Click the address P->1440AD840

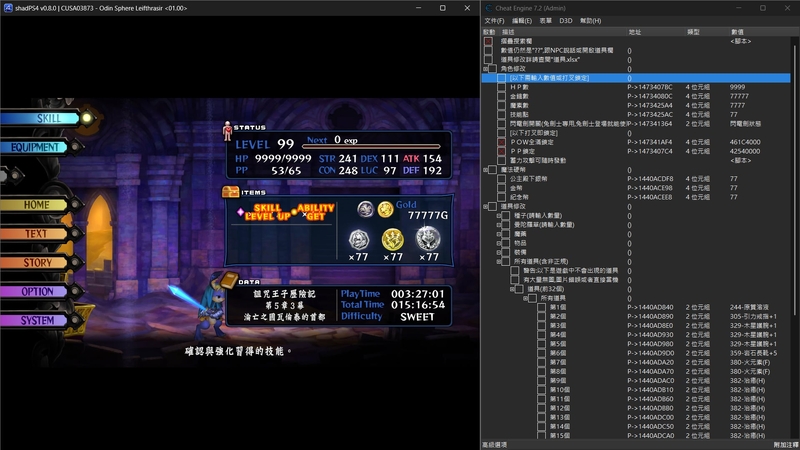pos(651,308)
